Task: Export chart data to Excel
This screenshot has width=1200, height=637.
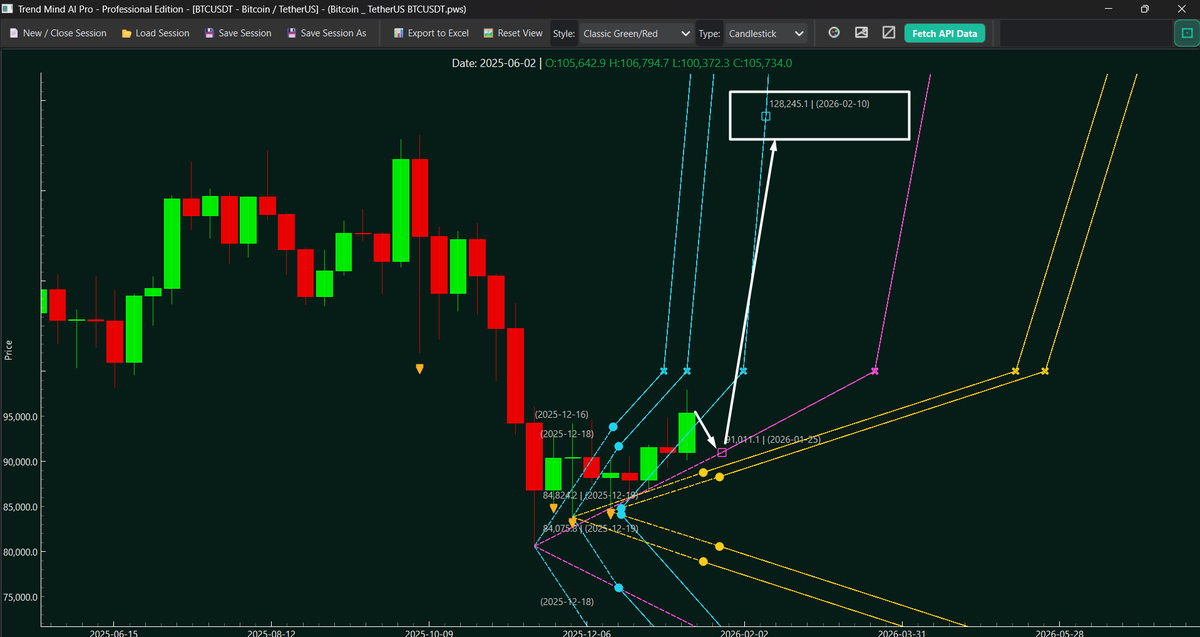Action: tap(431, 33)
